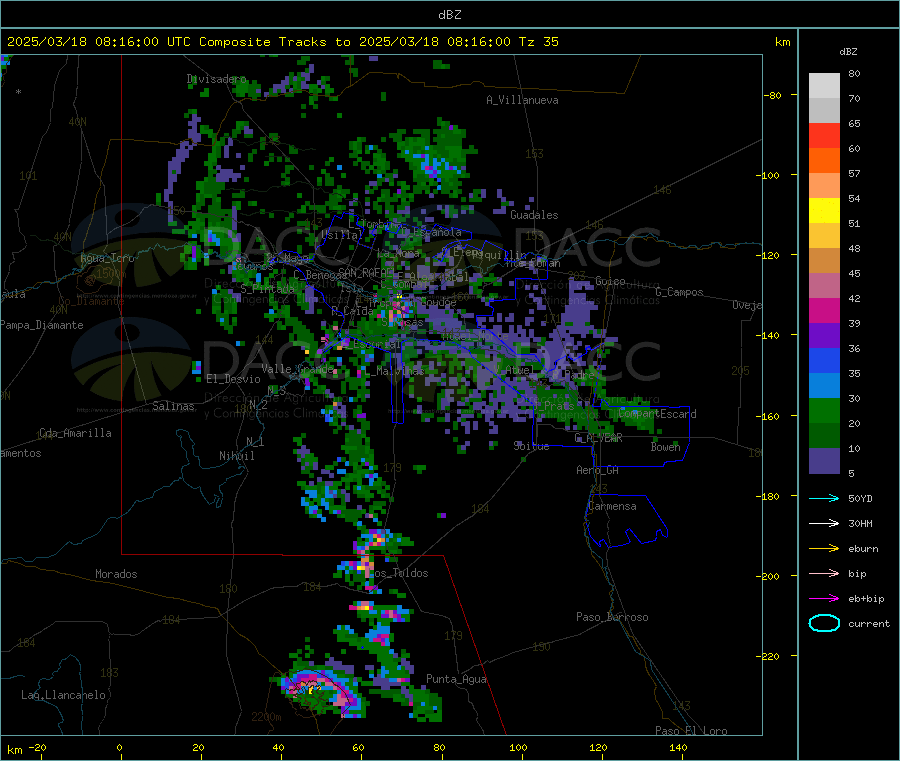Viewport: 900px width, 761px height.
Task: Click the magenta 39 dBZ color swatch
Action: point(824,310)
